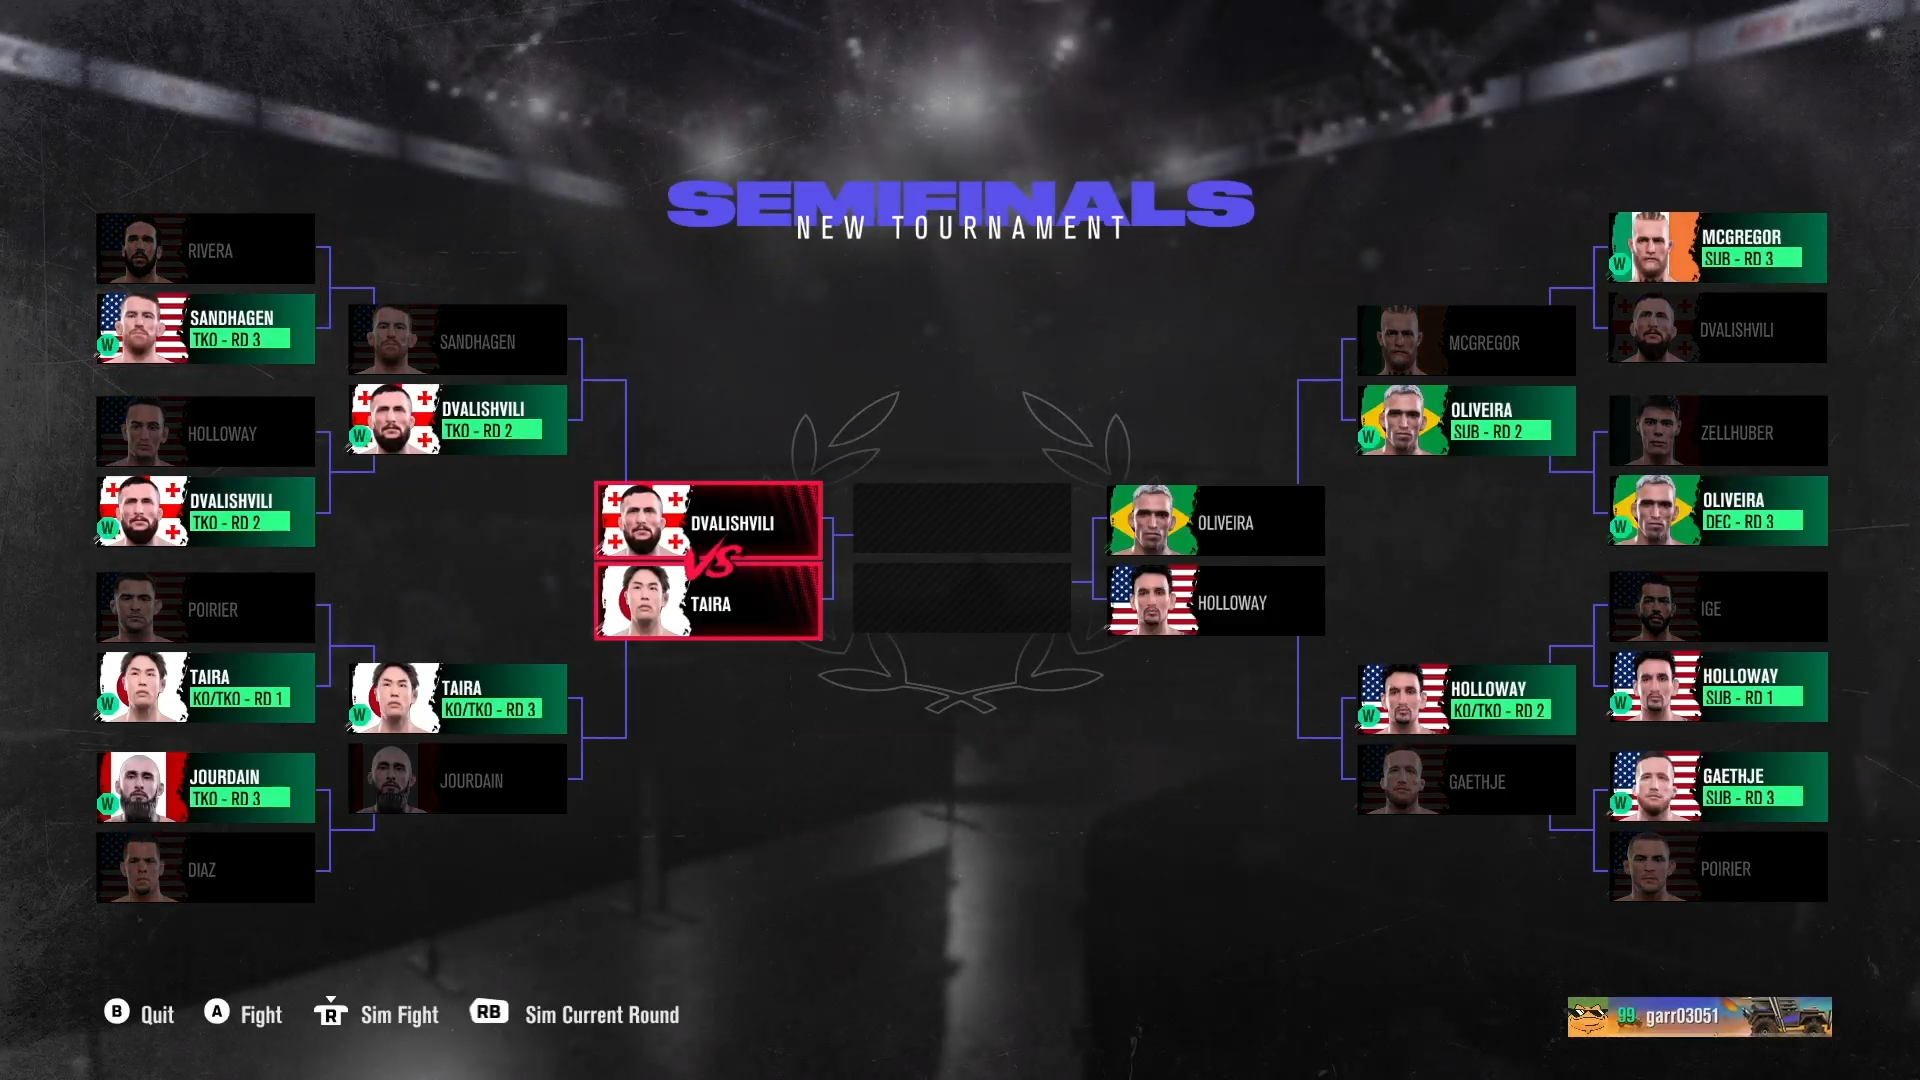The width and height of the screenshot is (1920, 1080).
Task: View Semifinals title banner toggle display
Action: [960, 206]
